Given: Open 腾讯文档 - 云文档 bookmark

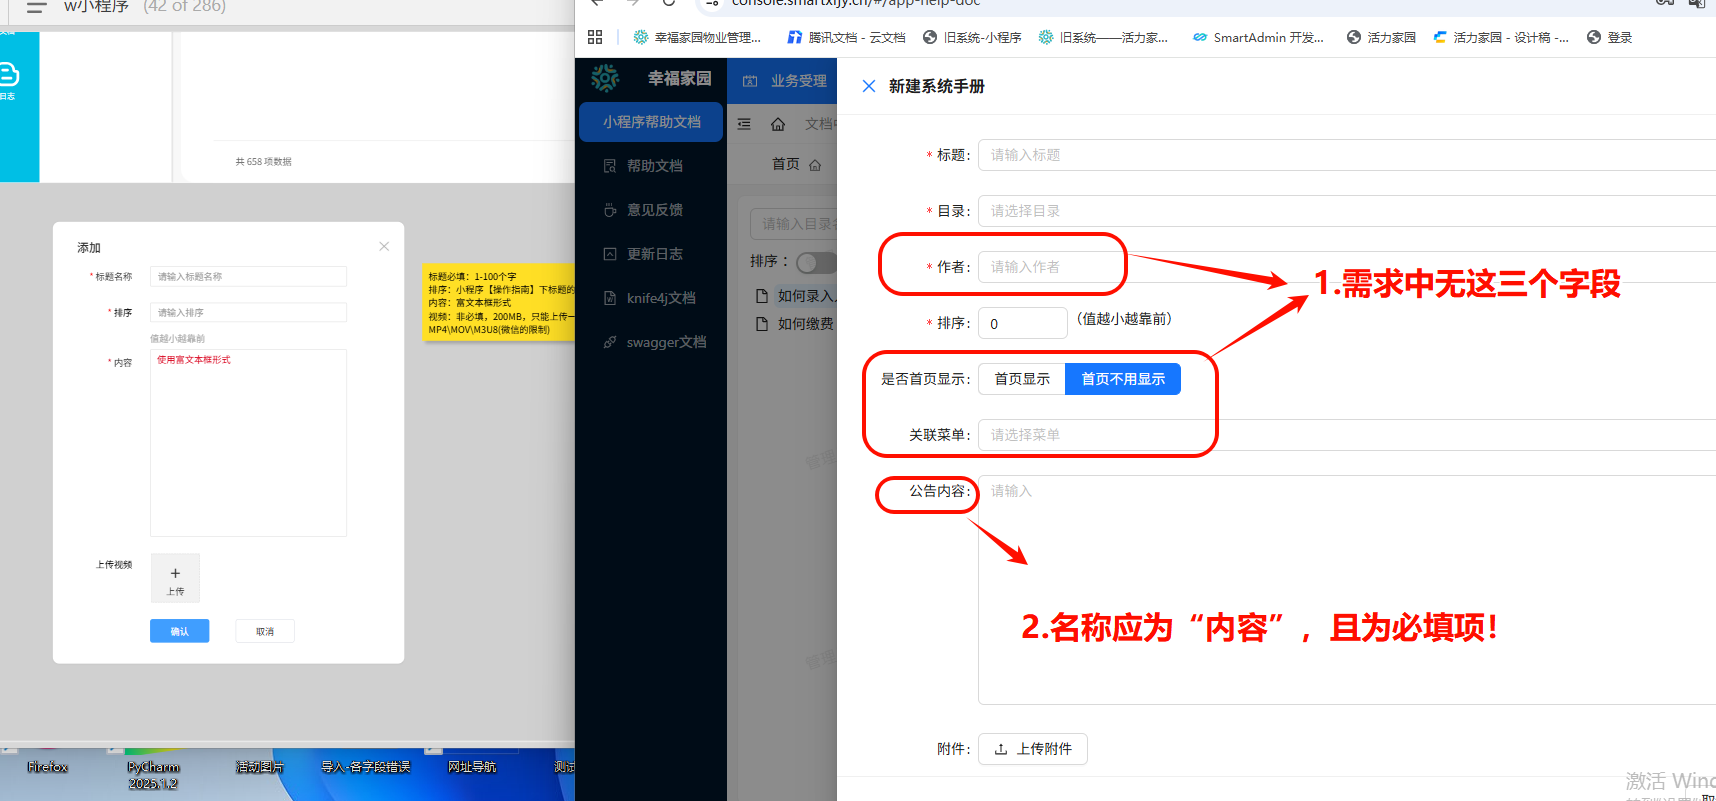Looking at the screenshot, I should [x=846, y=37].
